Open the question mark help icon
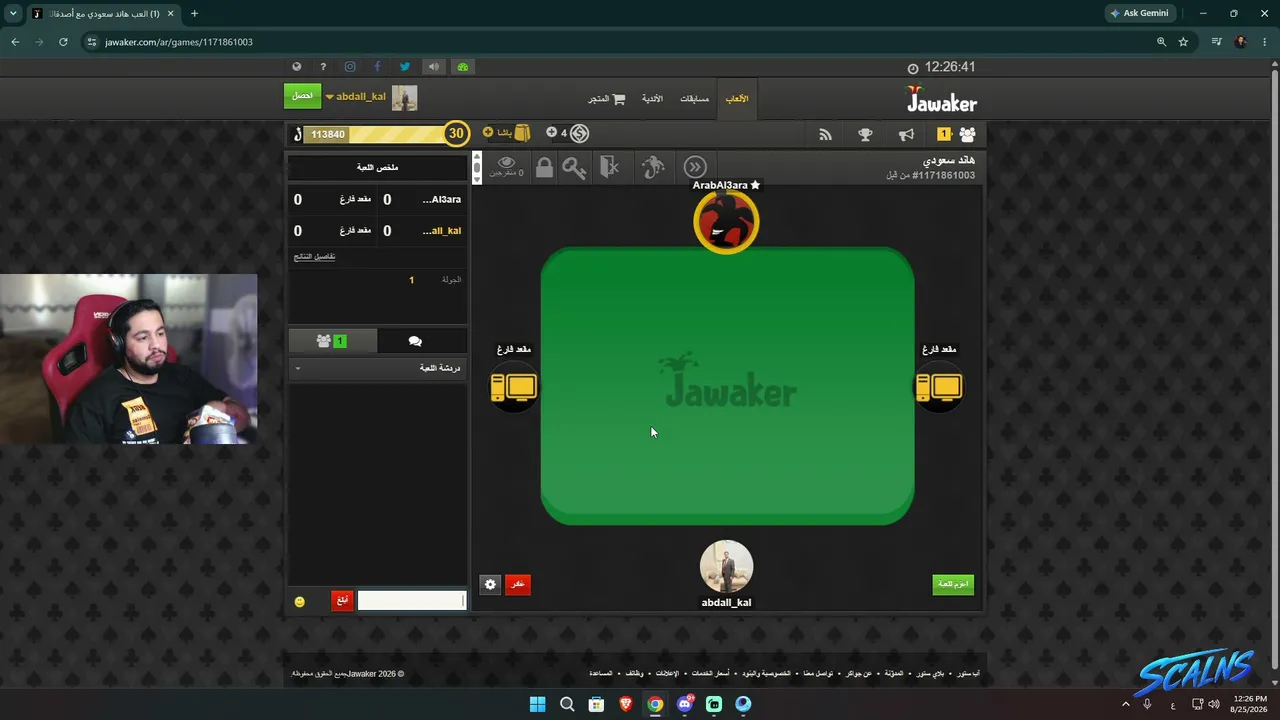The width and height of the screenshot is (1280, 720). click(323, 67)
